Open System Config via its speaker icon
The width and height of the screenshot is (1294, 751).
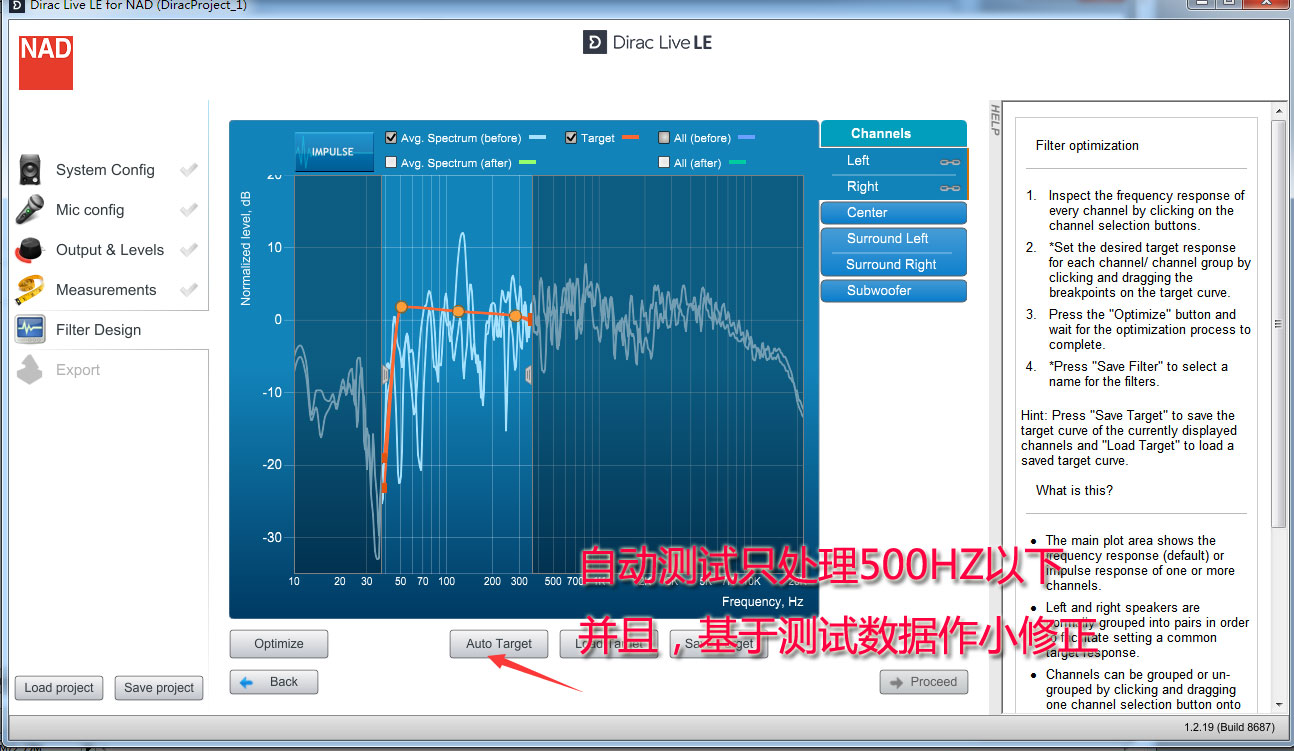(x=30, y=169)
